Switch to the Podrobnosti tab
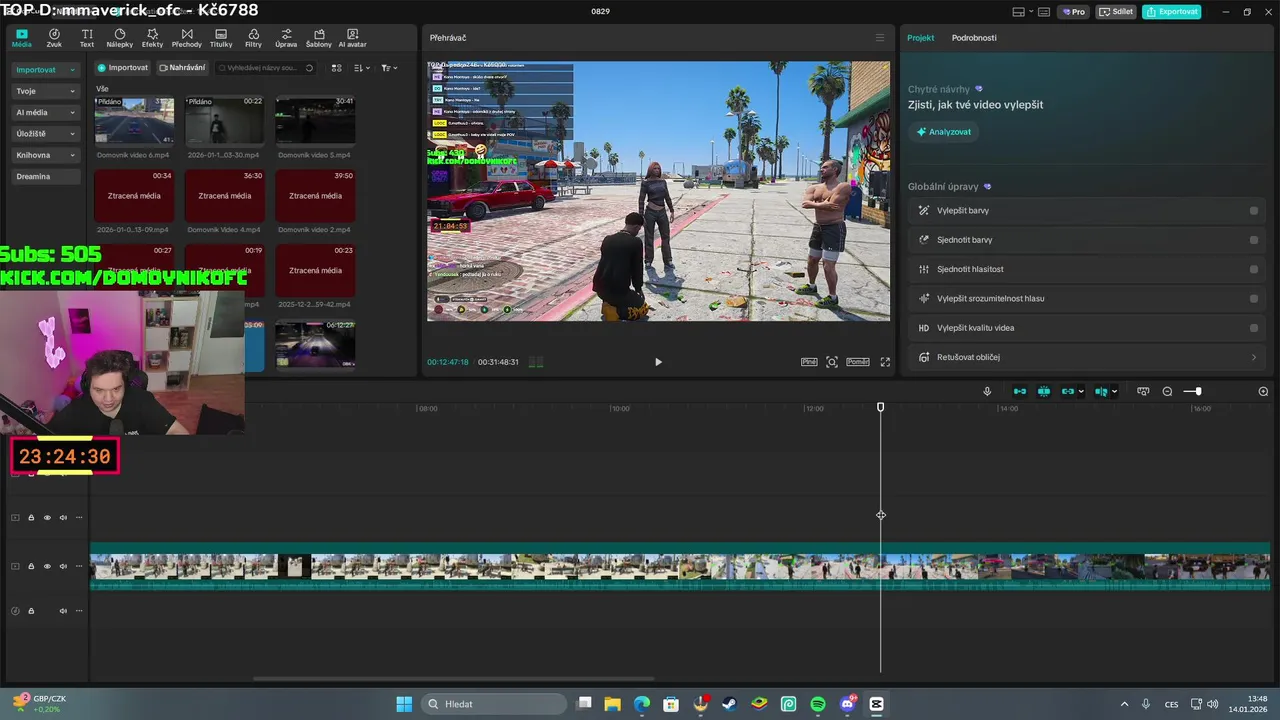The image size is (1280, 720). click(x=974, y=38)
